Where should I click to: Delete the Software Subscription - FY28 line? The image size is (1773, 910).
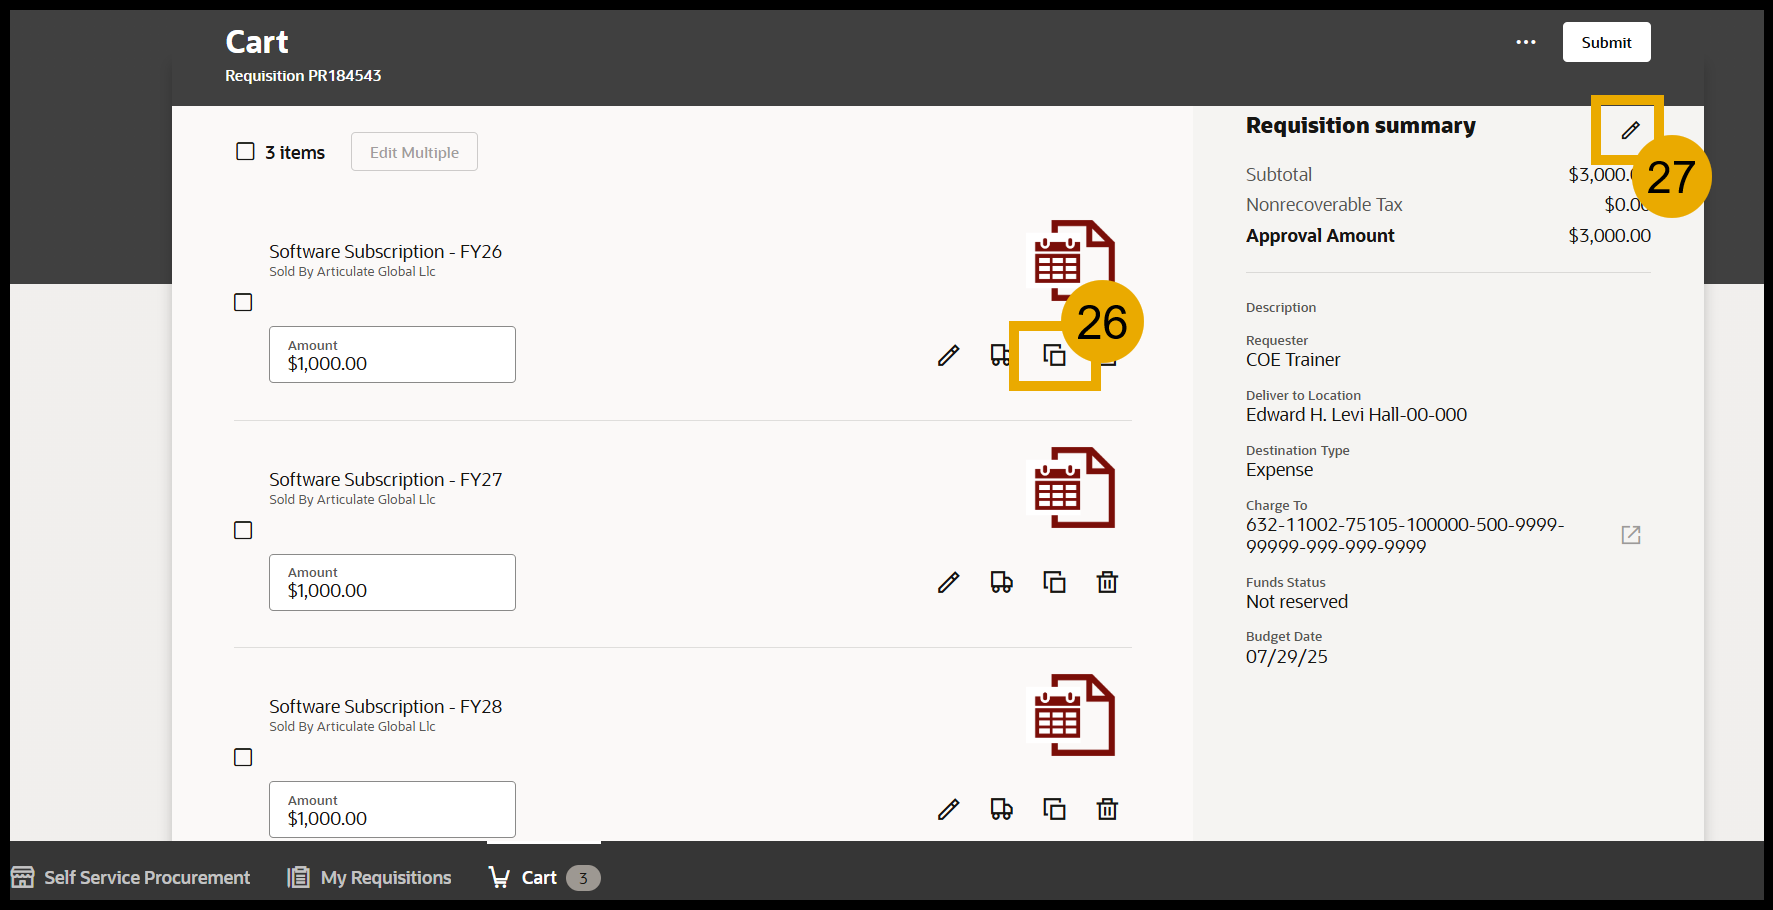point(1107,809)
